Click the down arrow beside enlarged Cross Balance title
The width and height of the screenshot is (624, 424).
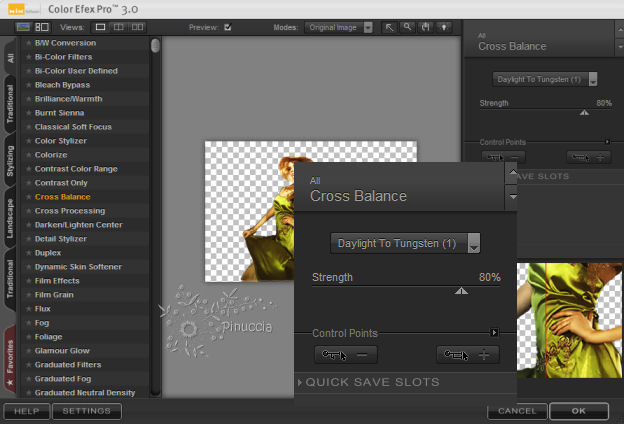click(x=513, y=197)
